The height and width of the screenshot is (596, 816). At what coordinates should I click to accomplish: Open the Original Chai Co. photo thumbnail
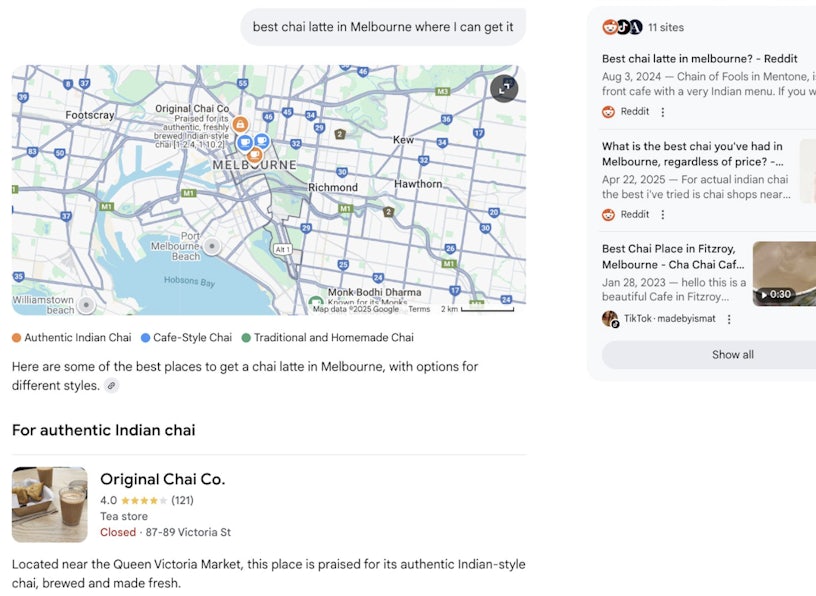tap(49, 504)
